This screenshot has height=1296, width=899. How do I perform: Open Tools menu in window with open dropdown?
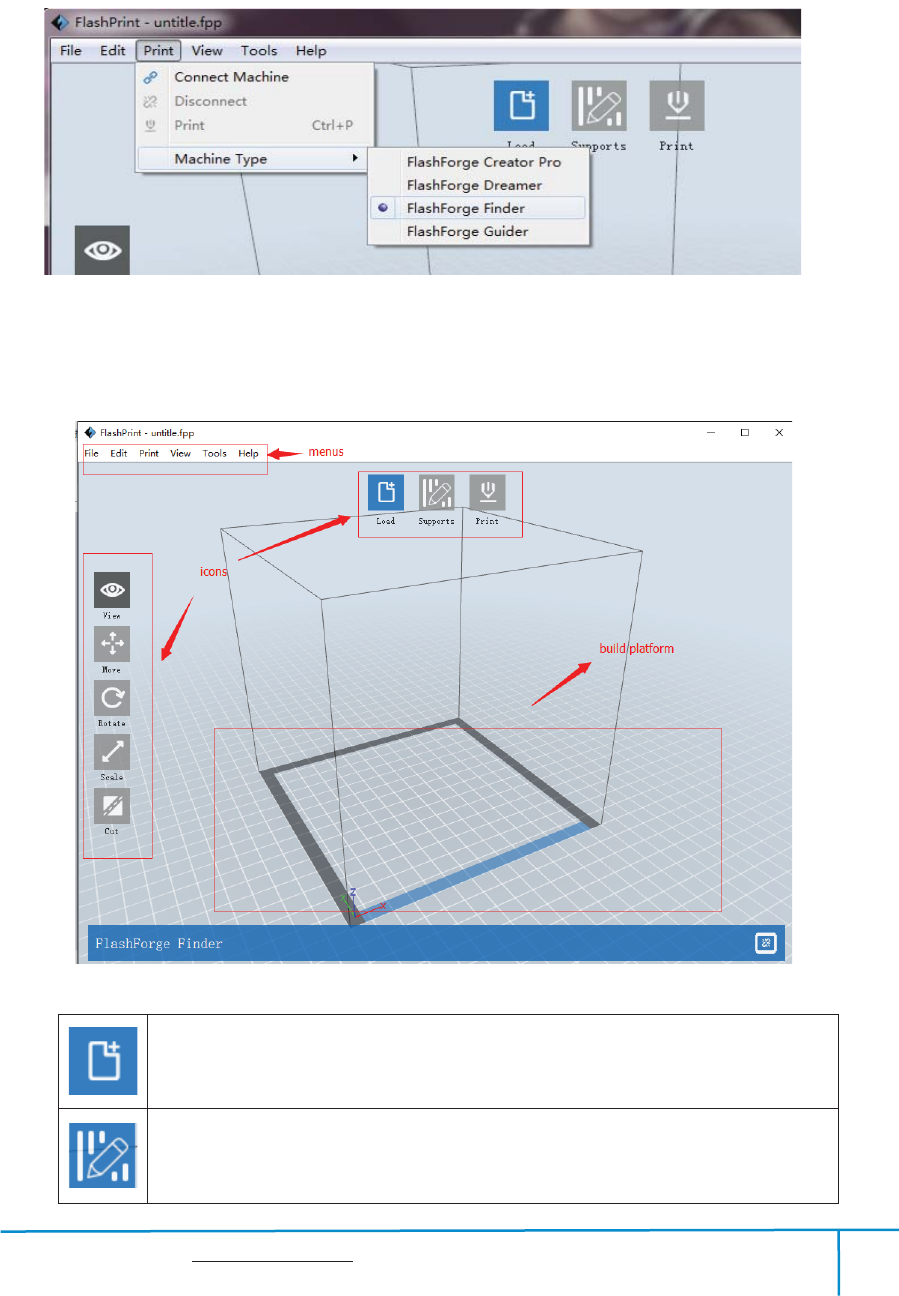[259, 51]
